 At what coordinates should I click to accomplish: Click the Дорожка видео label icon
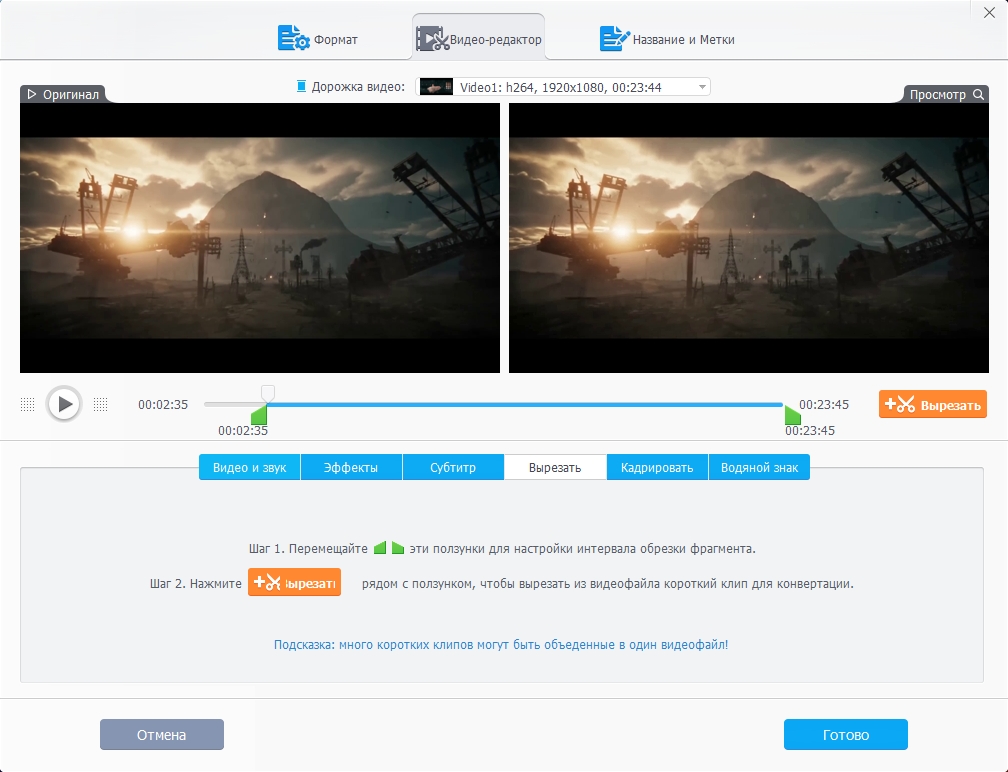(x=301, y=86)
